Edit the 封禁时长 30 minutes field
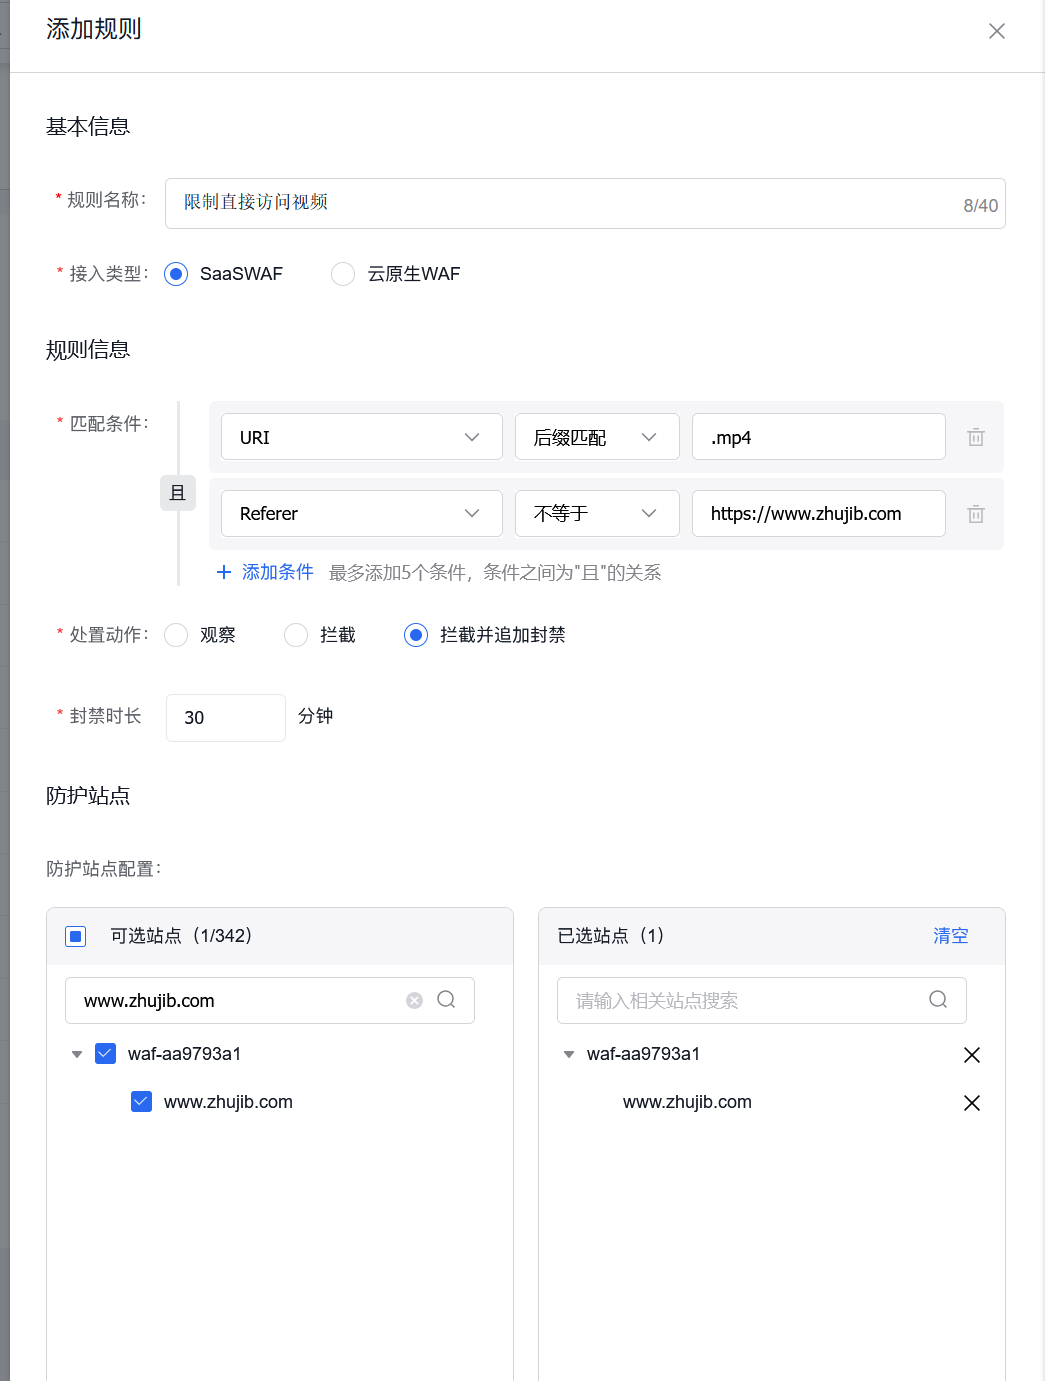This screenshot has height=1381, width=1045. (x=226, y=718)
